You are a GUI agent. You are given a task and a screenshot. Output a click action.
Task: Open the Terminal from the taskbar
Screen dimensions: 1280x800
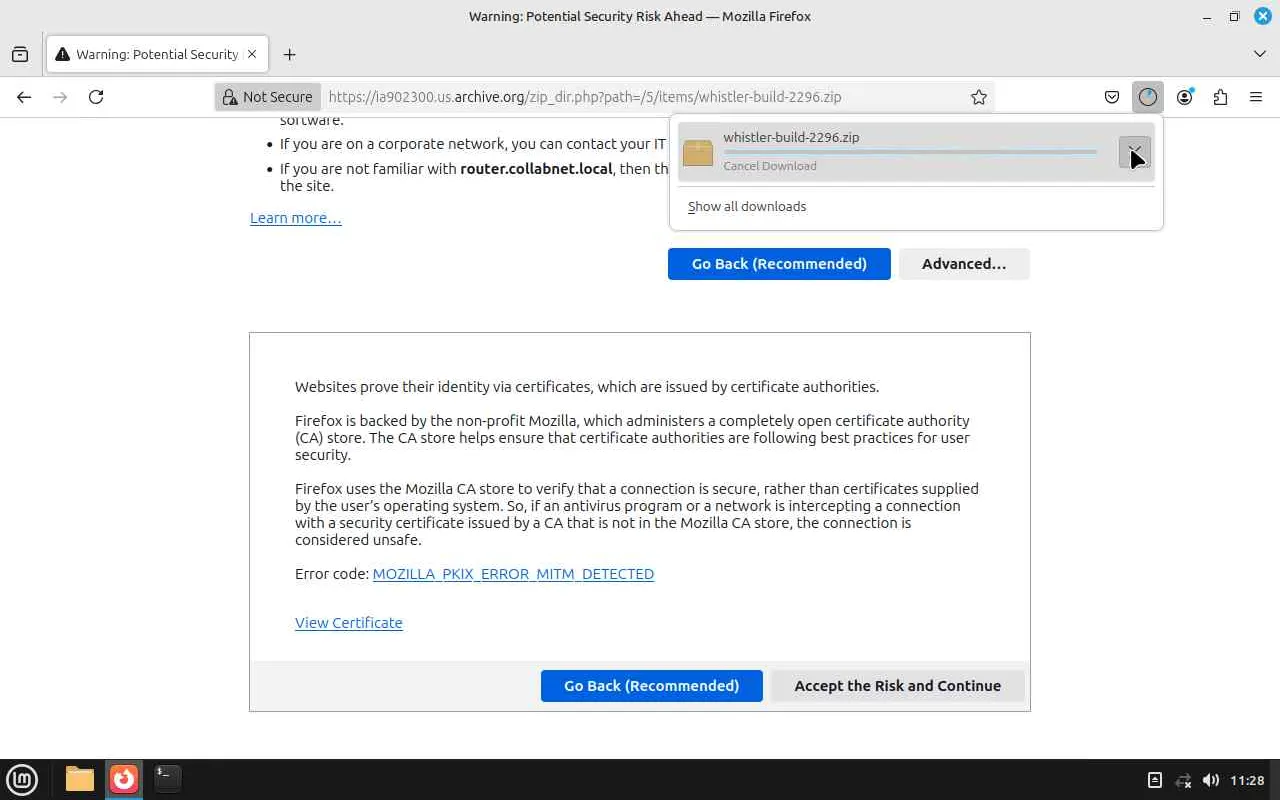coord(167,779)
